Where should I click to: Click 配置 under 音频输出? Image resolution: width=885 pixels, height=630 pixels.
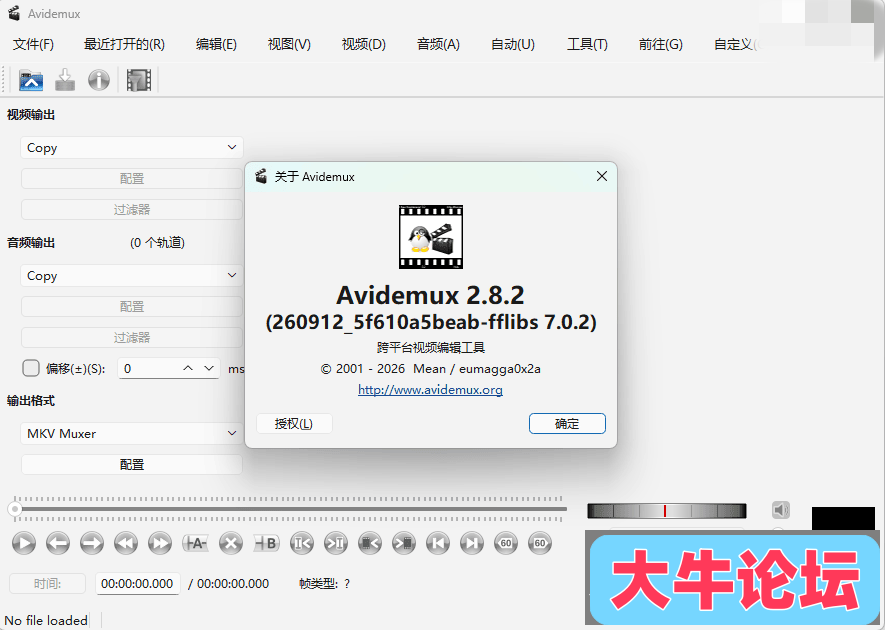(x=132, y=307)
